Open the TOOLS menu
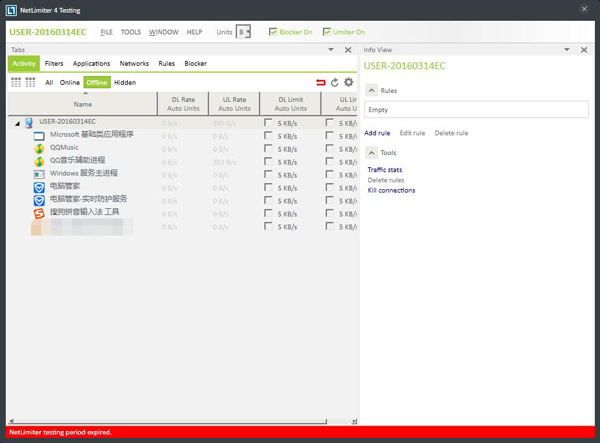This screenshot has width=600, height=443. coord(131,32)
